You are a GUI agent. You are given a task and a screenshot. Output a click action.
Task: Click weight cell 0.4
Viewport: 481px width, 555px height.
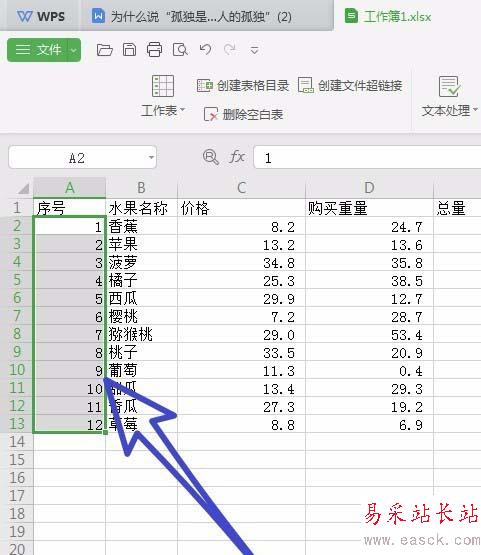pos(369,371)
